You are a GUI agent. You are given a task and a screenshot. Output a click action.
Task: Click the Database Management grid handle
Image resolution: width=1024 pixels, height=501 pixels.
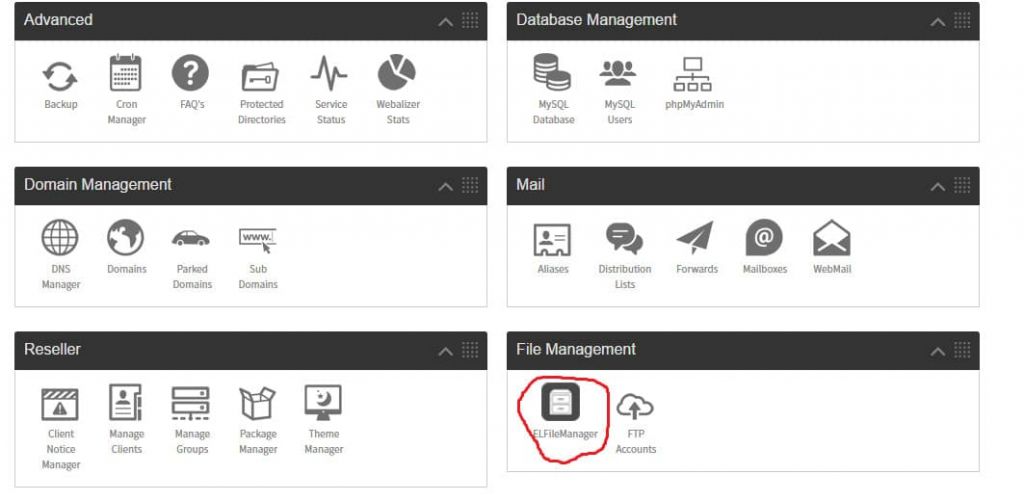click(962, 20)
